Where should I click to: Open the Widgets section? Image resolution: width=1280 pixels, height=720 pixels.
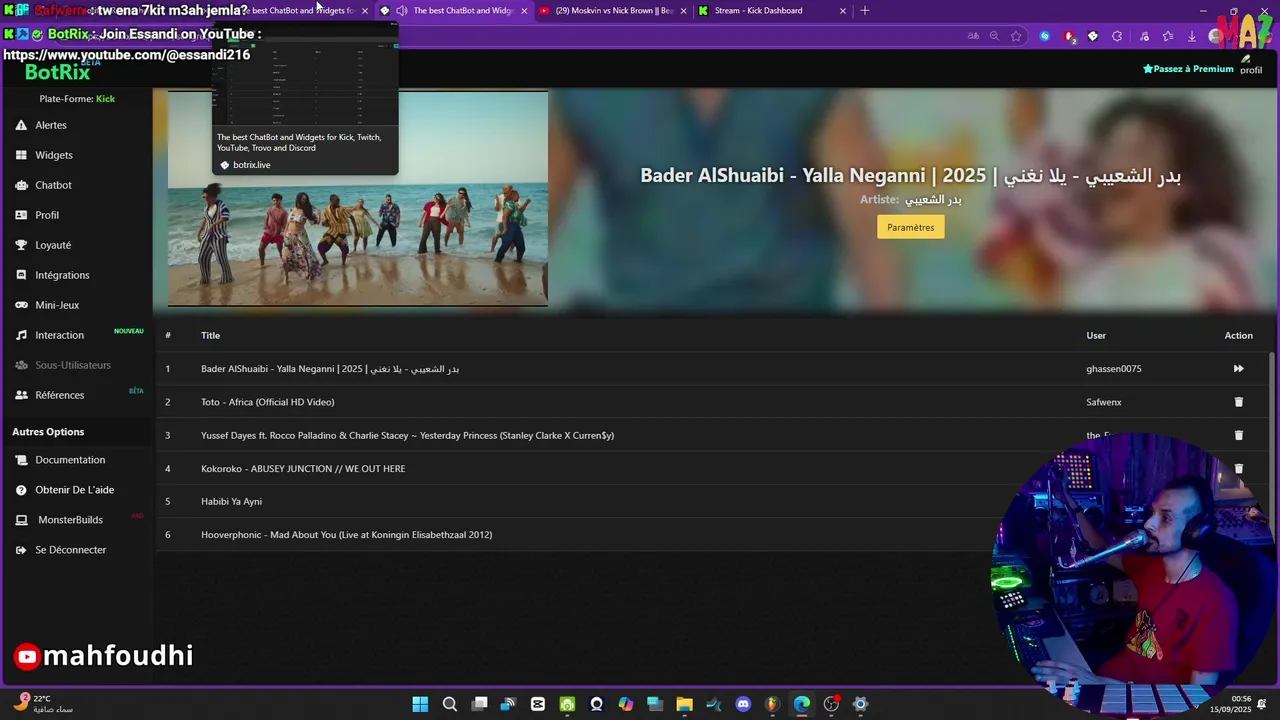pyautogui.click(x=54, y=155)
